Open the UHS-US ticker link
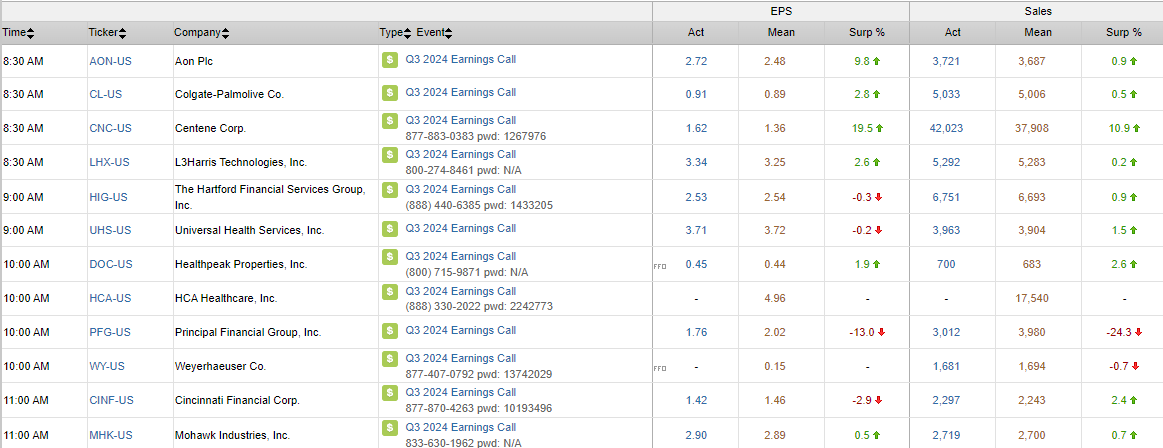 109,230
